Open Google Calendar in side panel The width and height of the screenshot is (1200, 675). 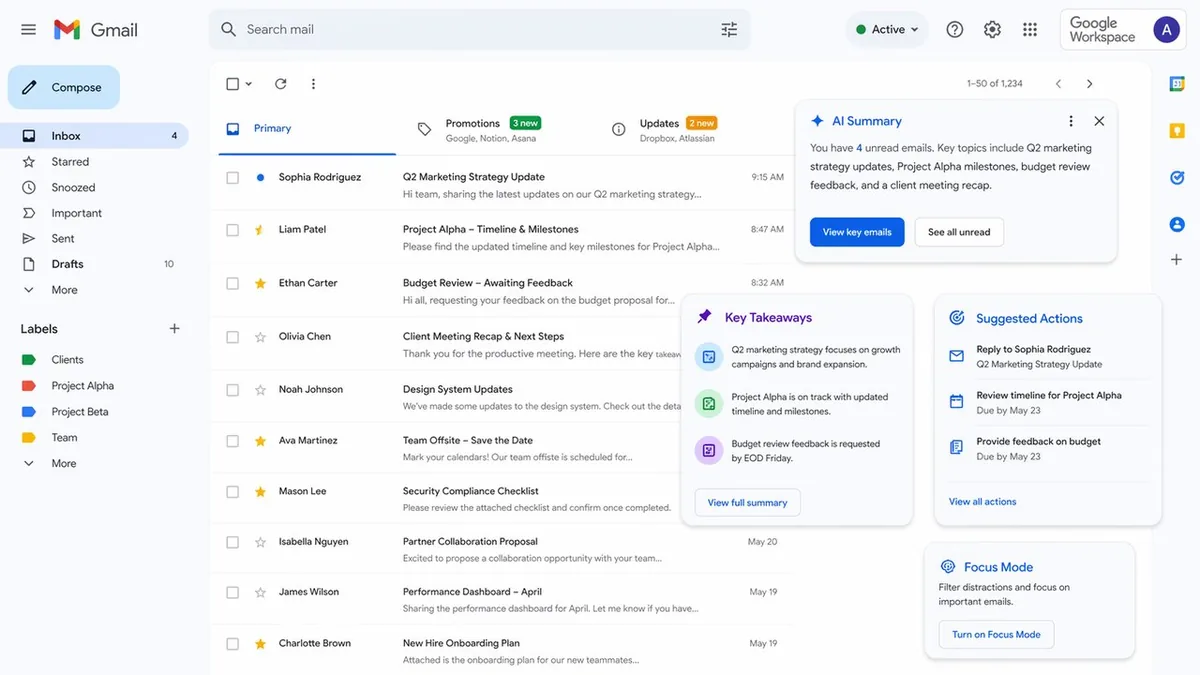pos(1177,84)
